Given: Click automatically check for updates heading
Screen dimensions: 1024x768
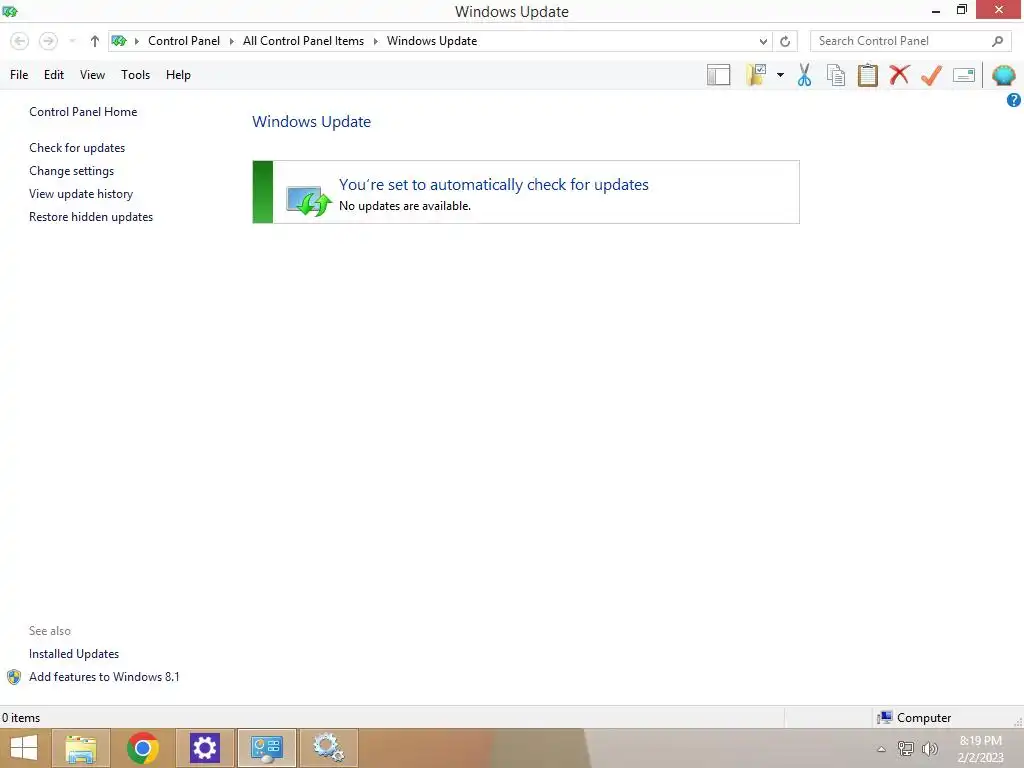Looking at the screenshot, I should pyautogui.click(x=494, y=185).
